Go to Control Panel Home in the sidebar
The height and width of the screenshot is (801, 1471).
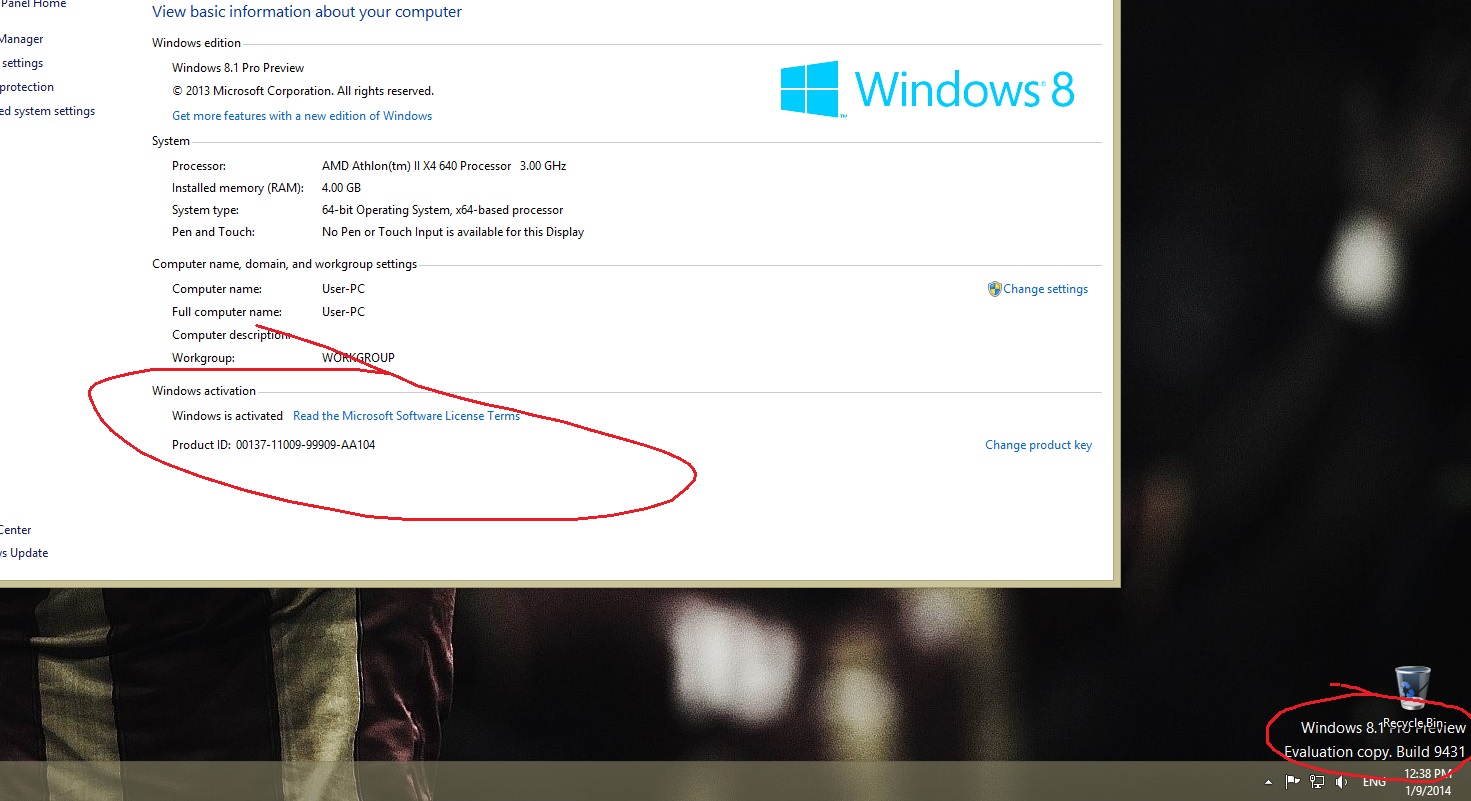pos(33,5)
